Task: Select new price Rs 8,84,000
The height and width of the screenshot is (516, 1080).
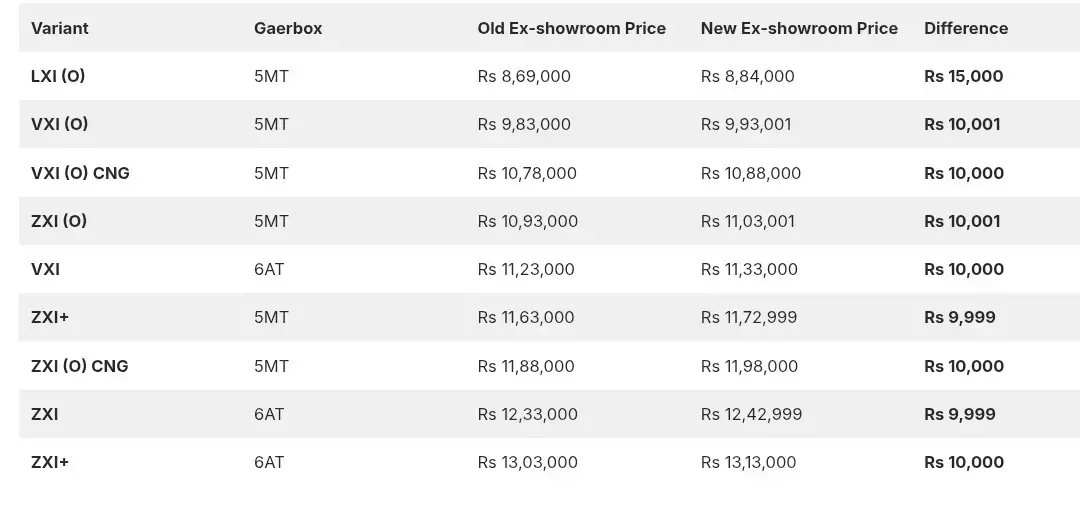Action: [x=748, y=76]
